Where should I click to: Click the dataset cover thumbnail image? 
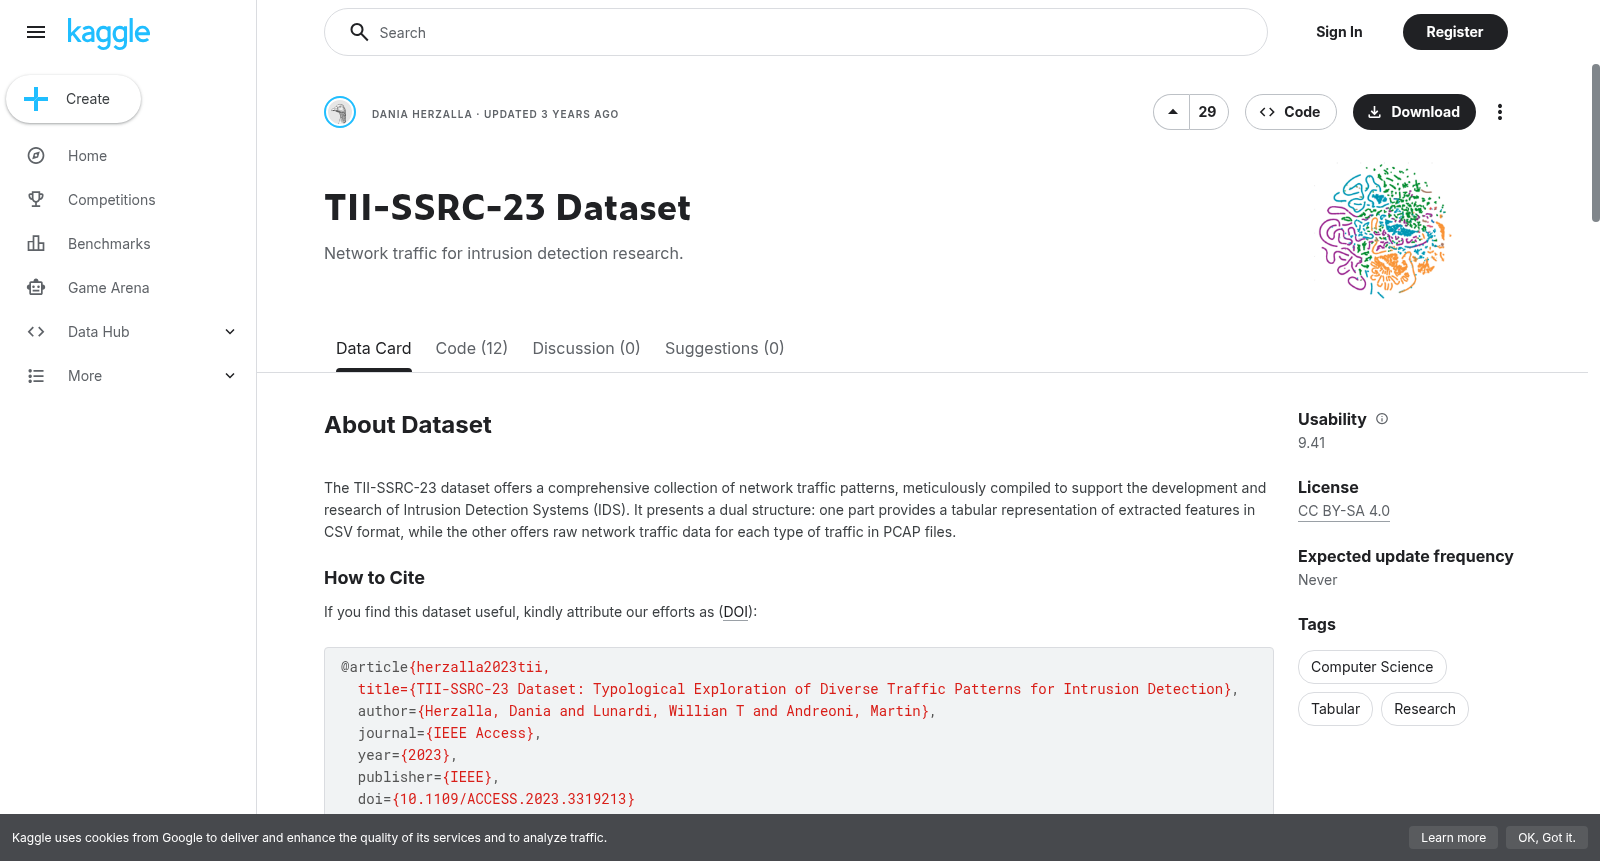tap(1384, 232)
